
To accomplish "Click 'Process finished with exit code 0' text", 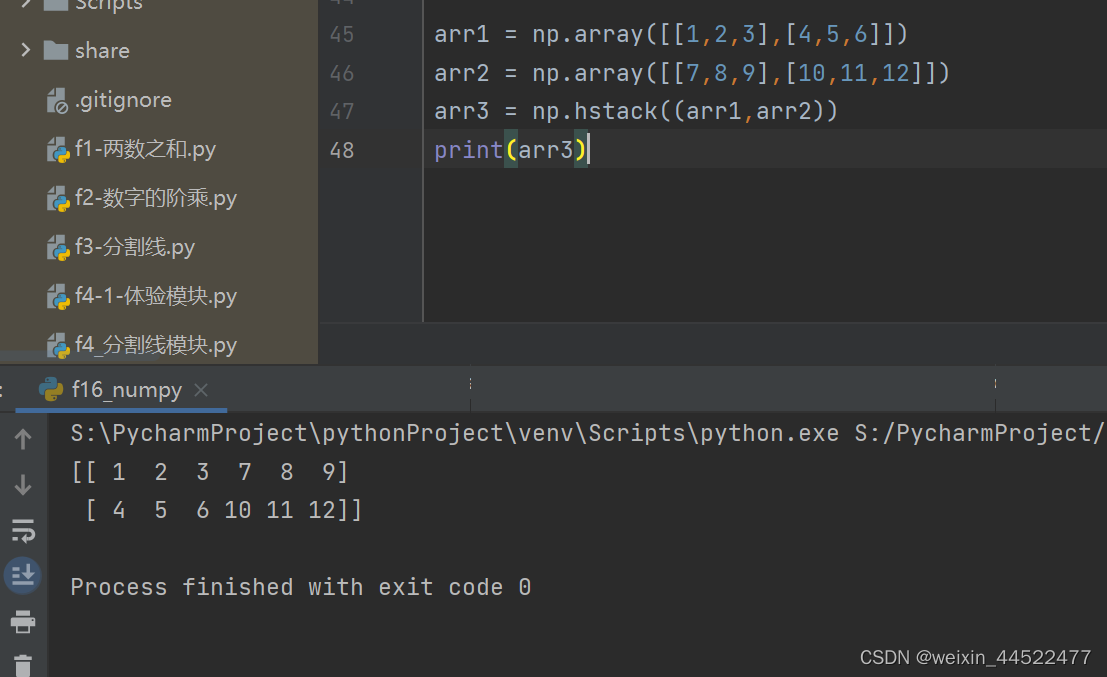I will point(301,587).
